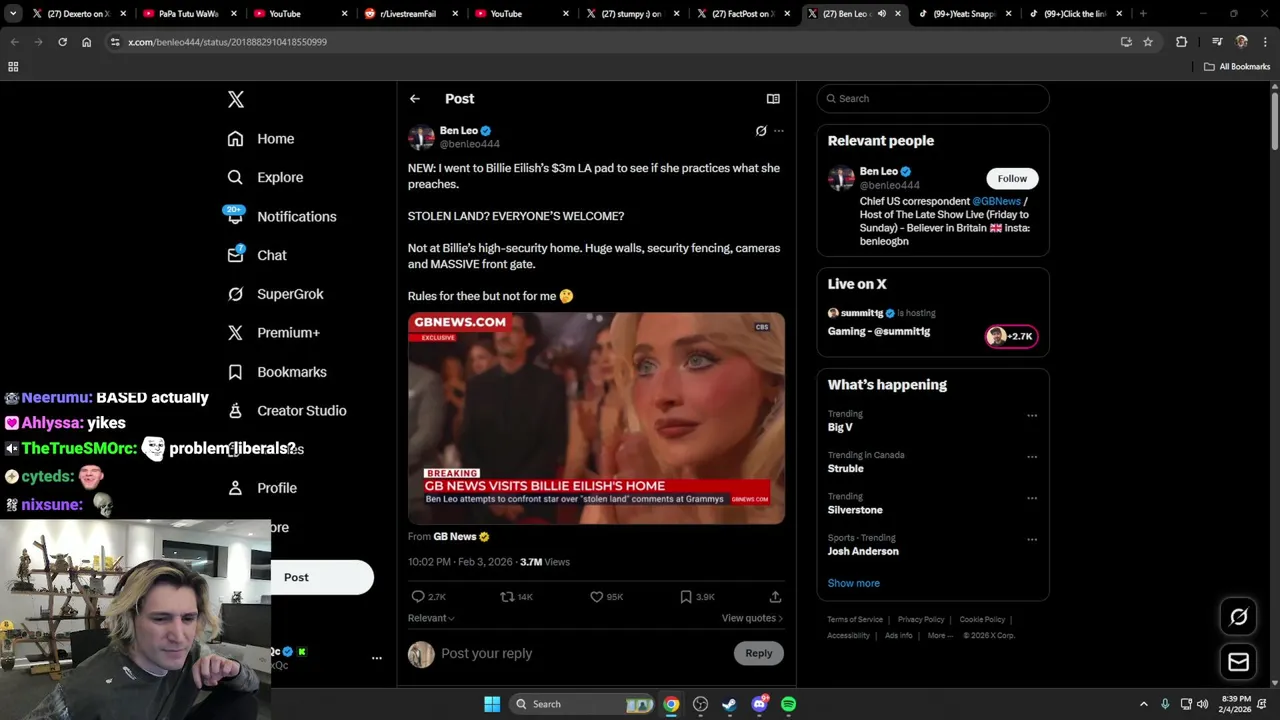Expand the Relevant replies sort dropdown

coord(431,618)
